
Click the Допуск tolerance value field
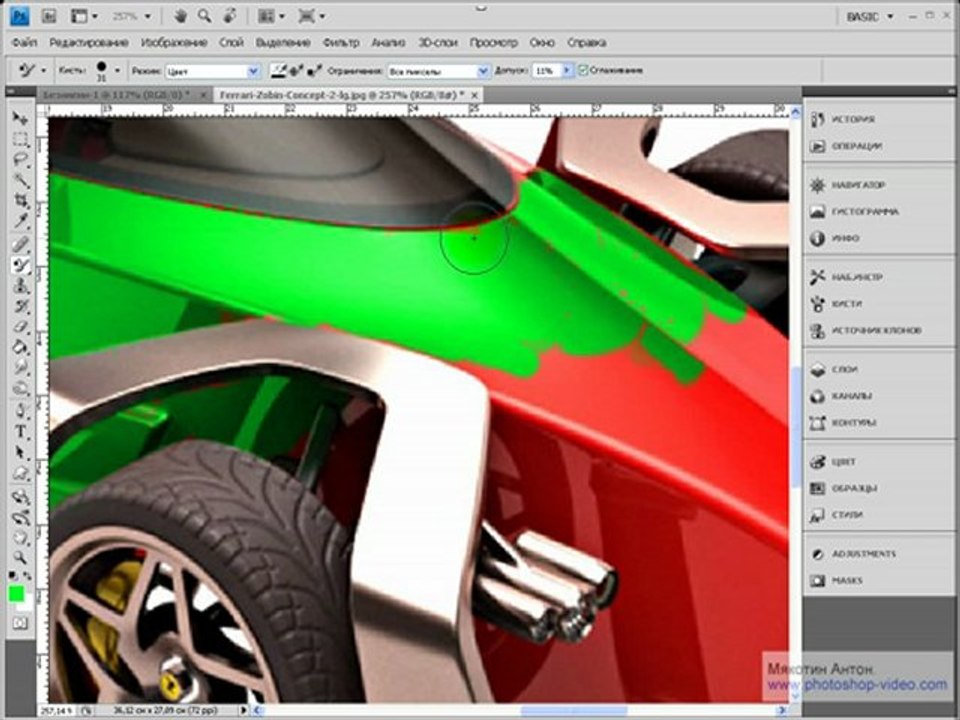click(547, 71)
